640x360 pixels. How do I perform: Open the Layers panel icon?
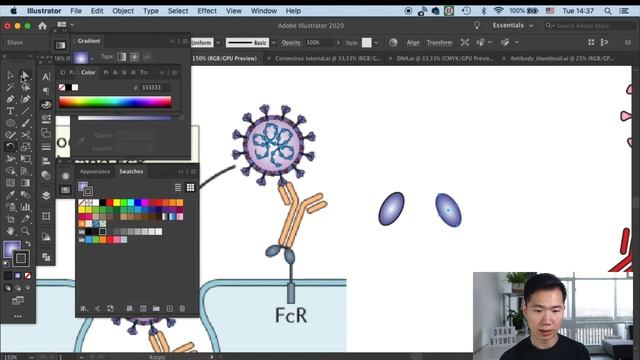click(x=46, y=195)
